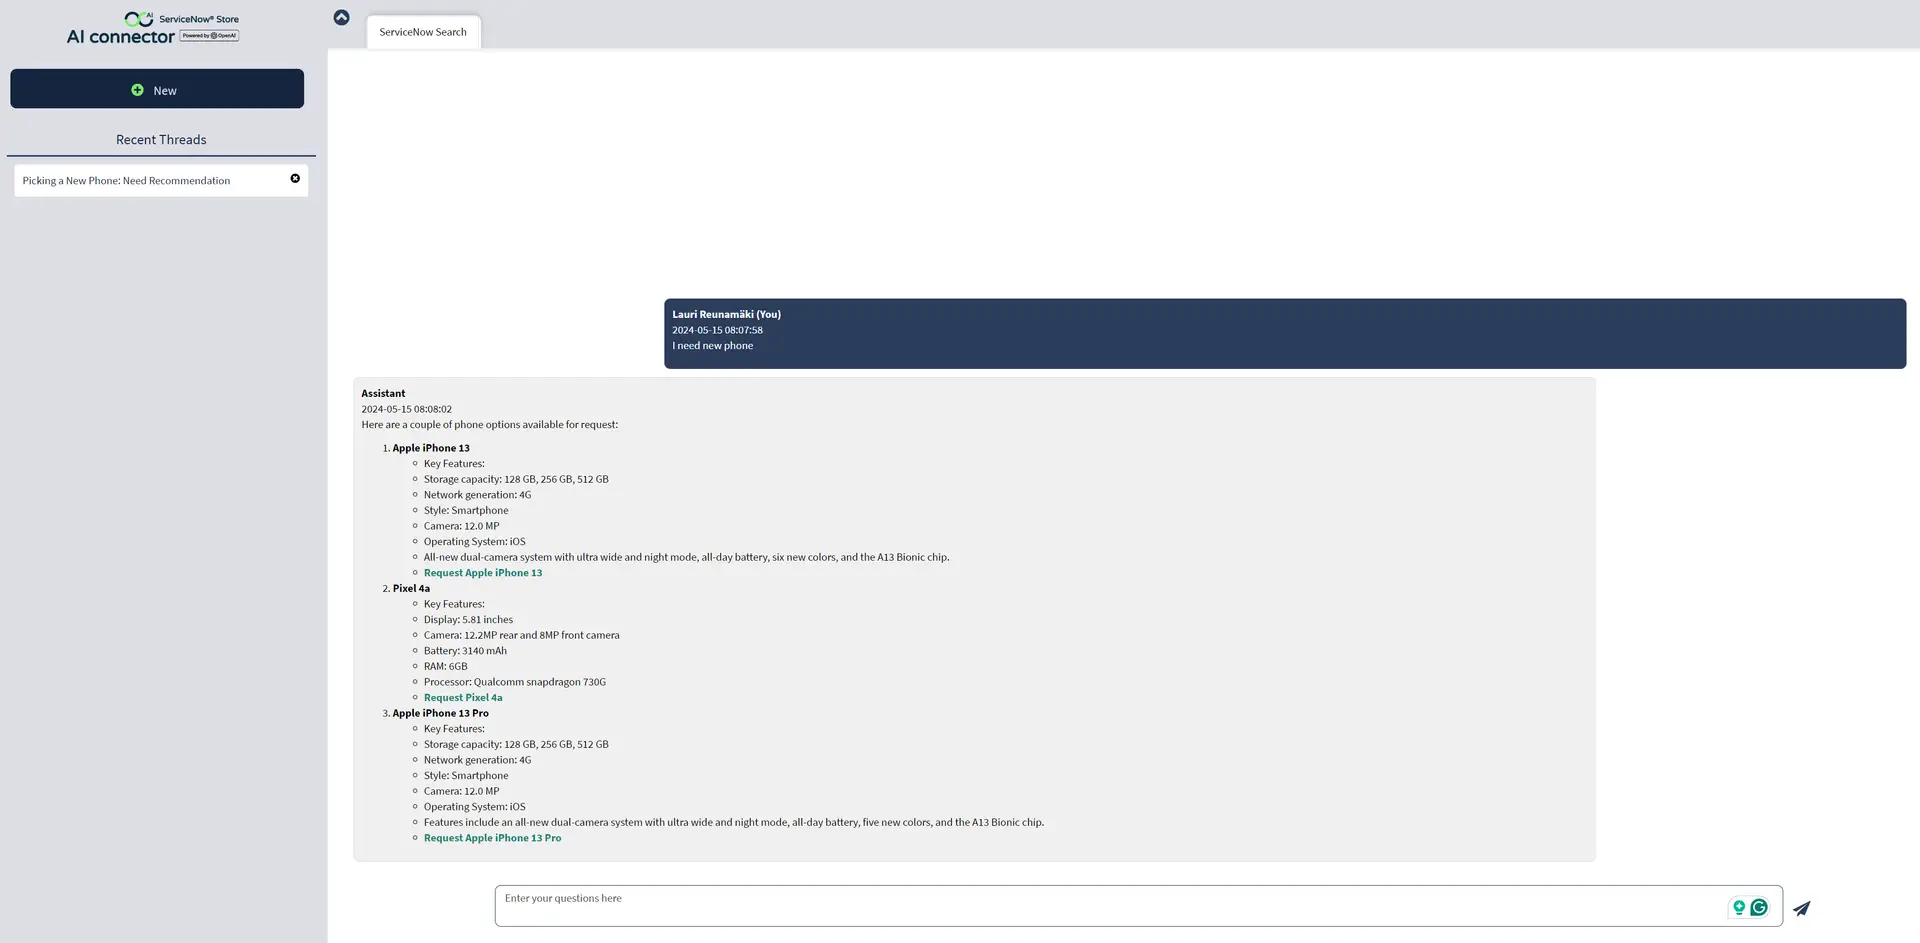
Task: Open the Grammarly G icon in the input
Action: (1759, 907)
